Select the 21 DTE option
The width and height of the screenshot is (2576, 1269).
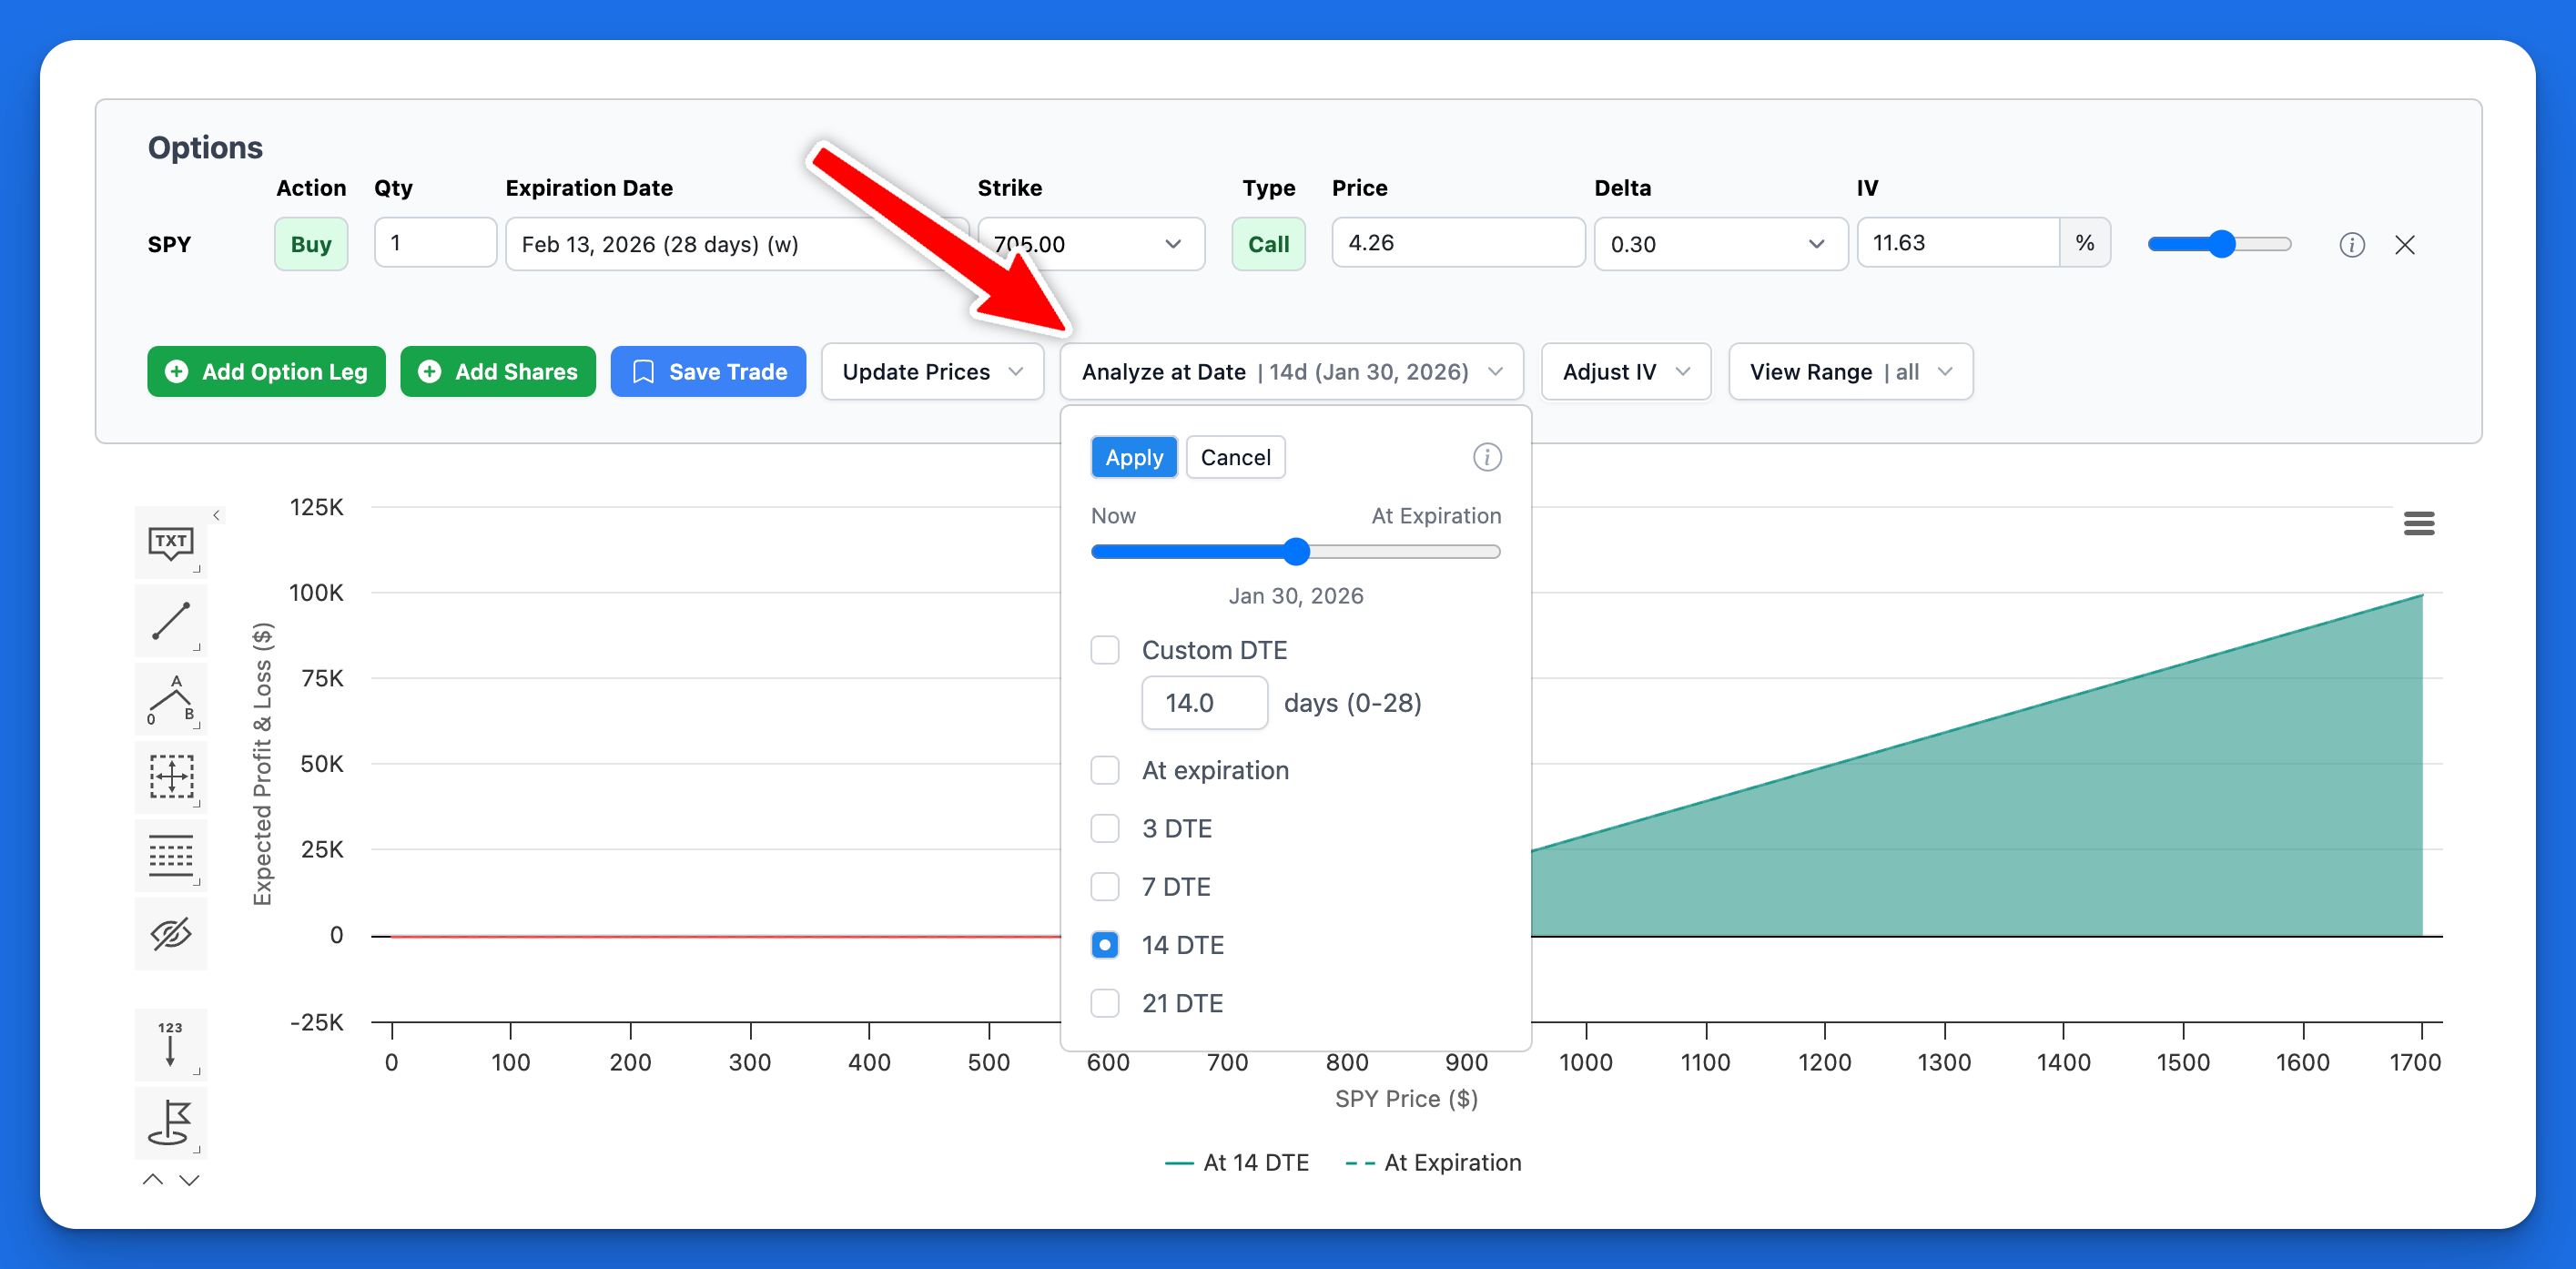1105,1003
